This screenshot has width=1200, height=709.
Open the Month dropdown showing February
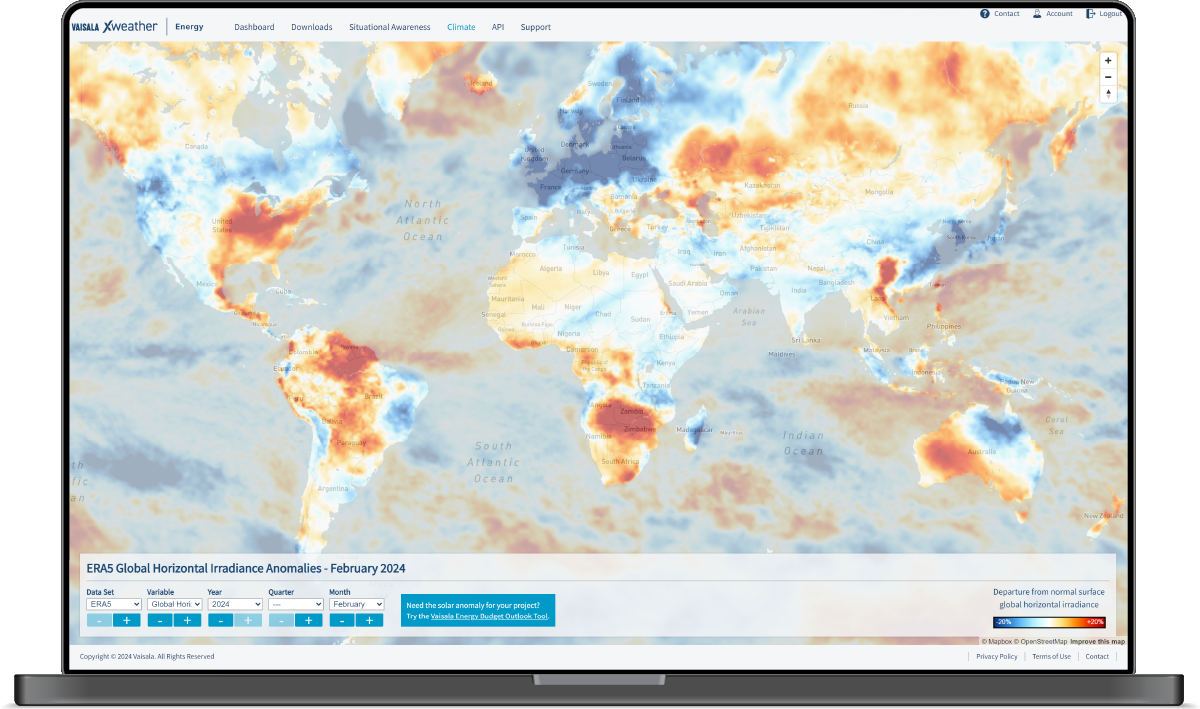[x=357, y=604]
